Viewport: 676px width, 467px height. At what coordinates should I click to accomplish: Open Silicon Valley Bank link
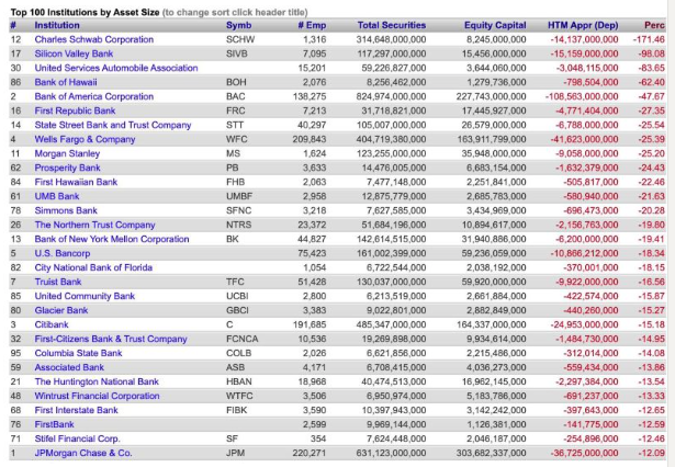coord(74,54)
